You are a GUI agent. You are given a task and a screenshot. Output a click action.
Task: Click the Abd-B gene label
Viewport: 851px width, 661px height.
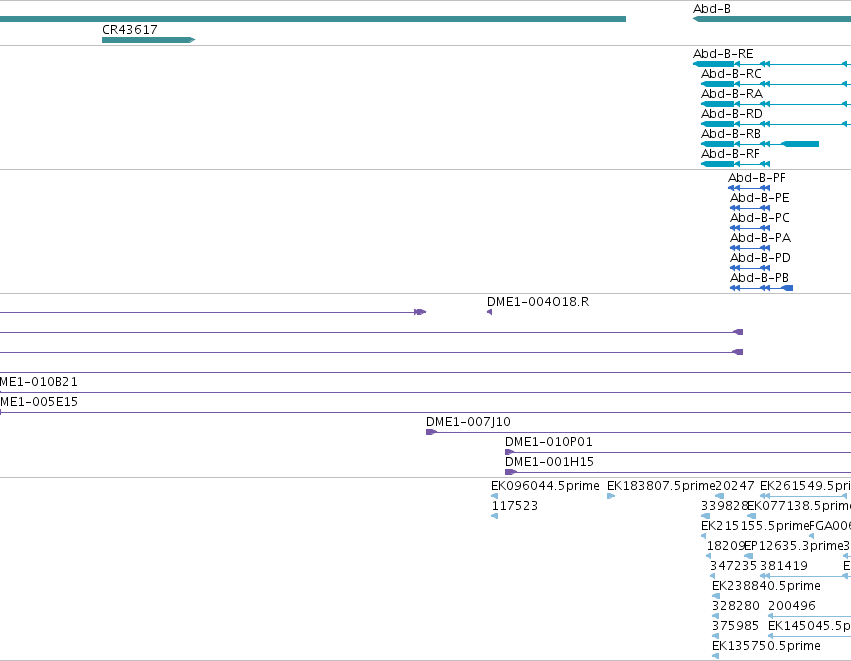pyautogui.click(x=712, y=9)
